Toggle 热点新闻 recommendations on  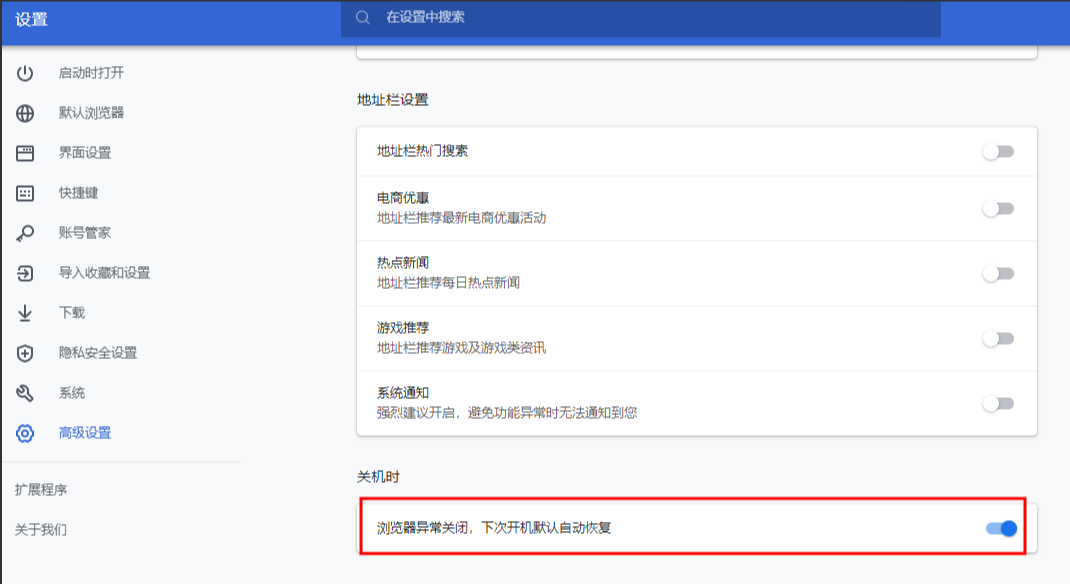point(998,273)
